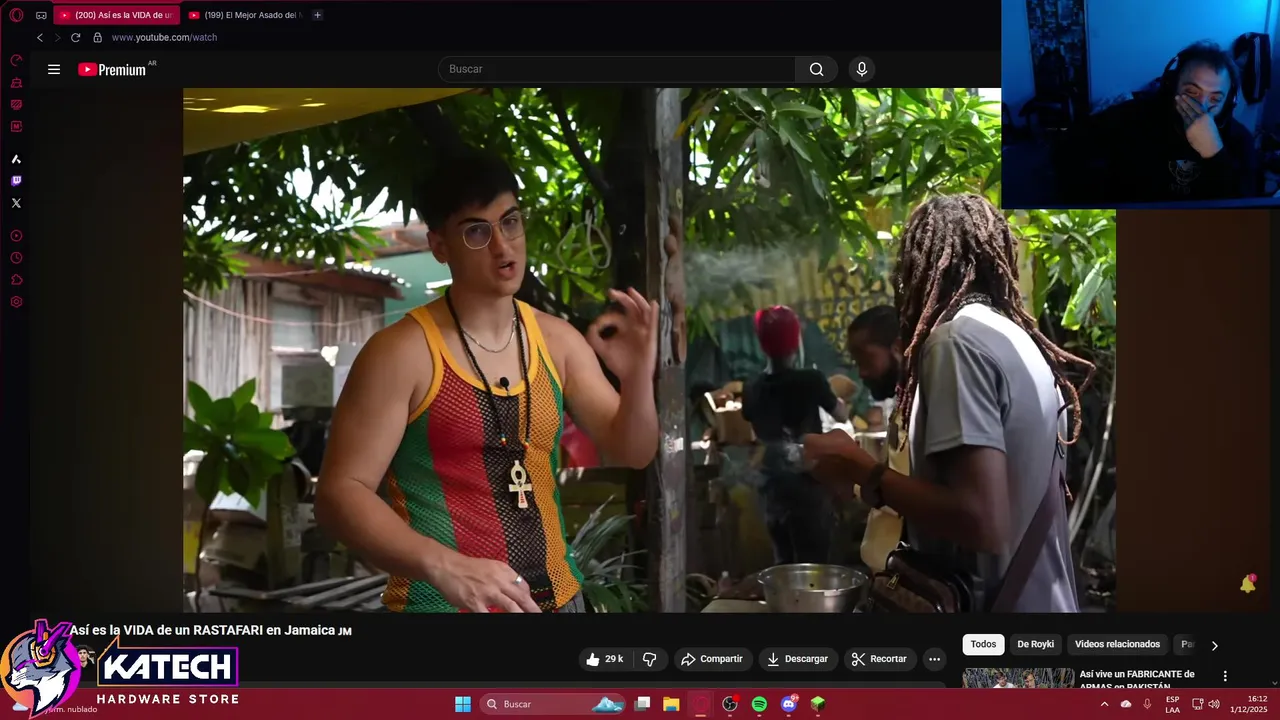Open the volume speaker icon in tray
Viewport: 1280px width, 720px height.
tap(1214, 704)
